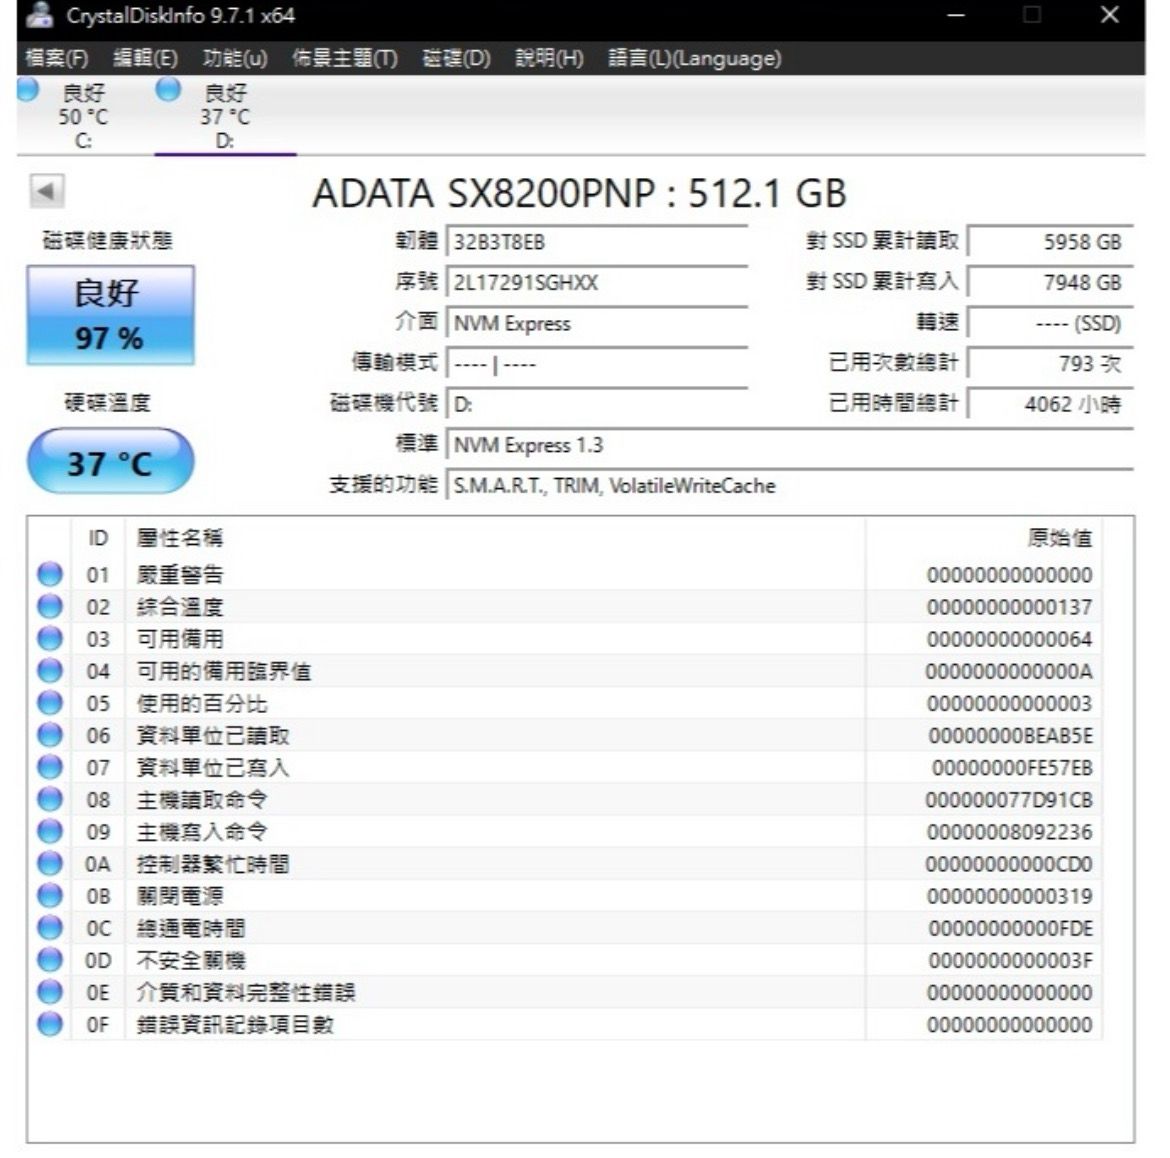This screenshot has height=1158, width=1170.
Task: Click the ADATA SX8200PNP : 512.1 GB title
Action: (580, 193)
